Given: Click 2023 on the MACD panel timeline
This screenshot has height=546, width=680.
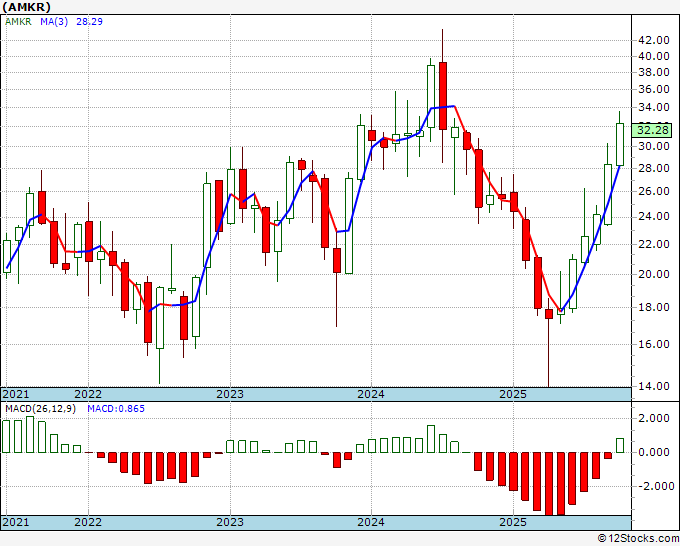Looking at the screenshot, I should click(230, 522).
